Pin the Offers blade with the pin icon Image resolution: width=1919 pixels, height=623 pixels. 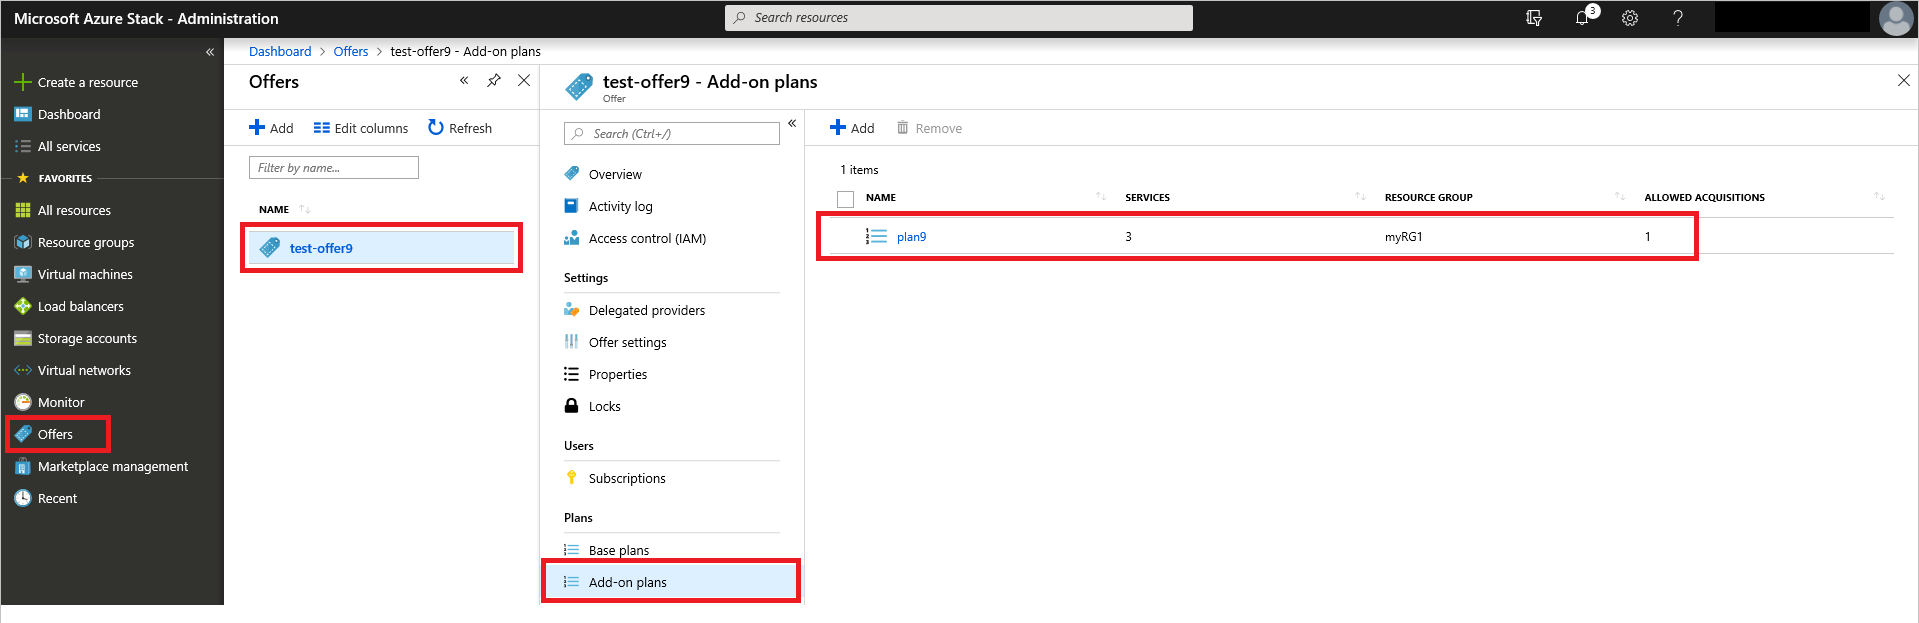click(x=494, y=81)
